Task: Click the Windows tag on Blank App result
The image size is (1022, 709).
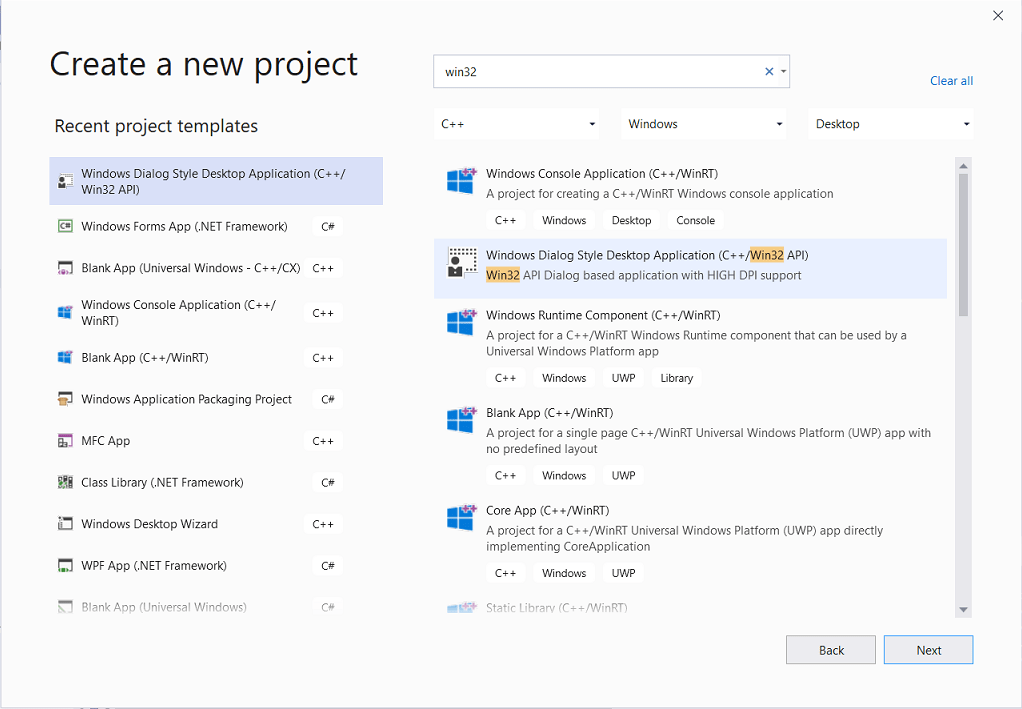Action: click(564, 476)
